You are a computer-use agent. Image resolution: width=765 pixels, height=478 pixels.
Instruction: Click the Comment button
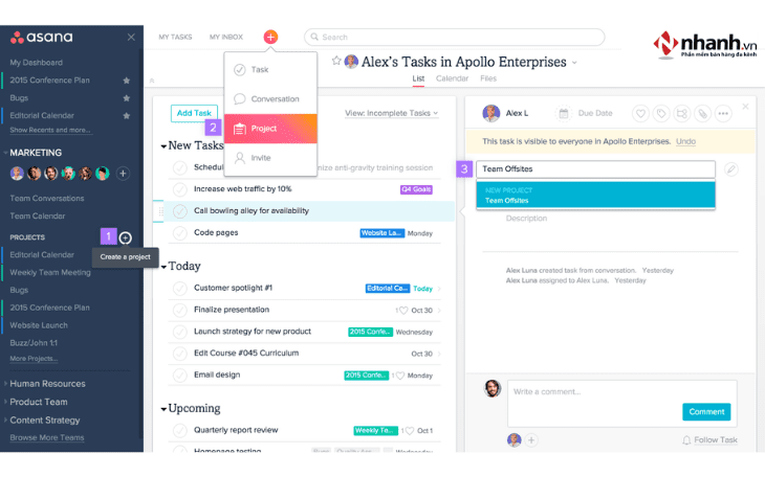(x=706, y=412)
